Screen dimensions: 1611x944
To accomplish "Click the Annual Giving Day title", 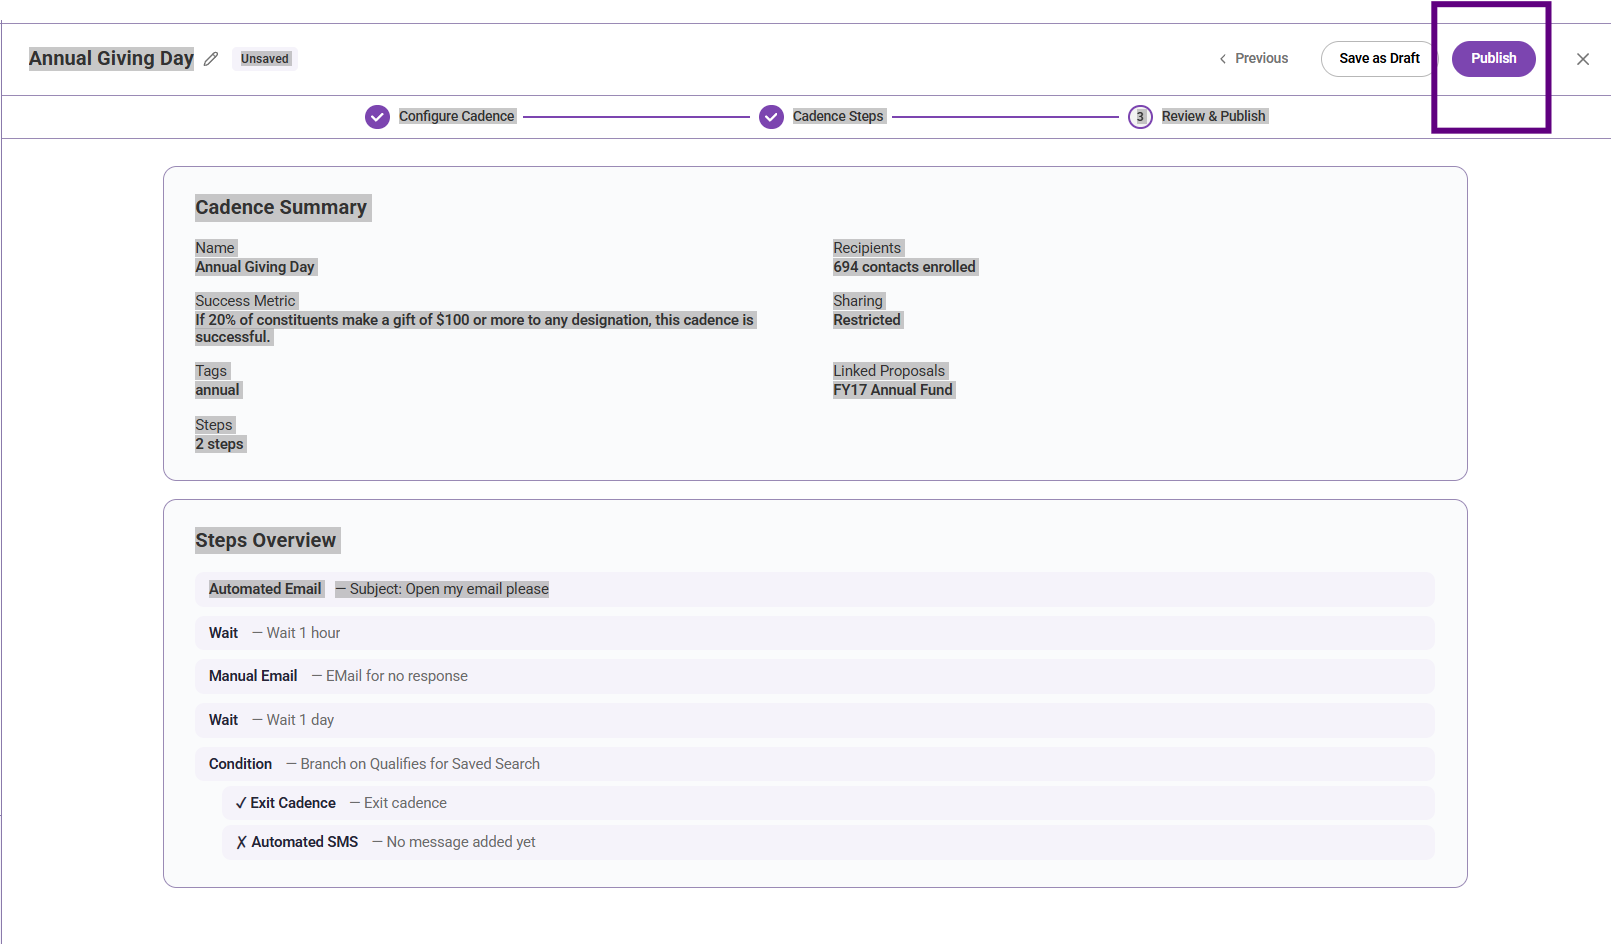I will tap(111, 58).
